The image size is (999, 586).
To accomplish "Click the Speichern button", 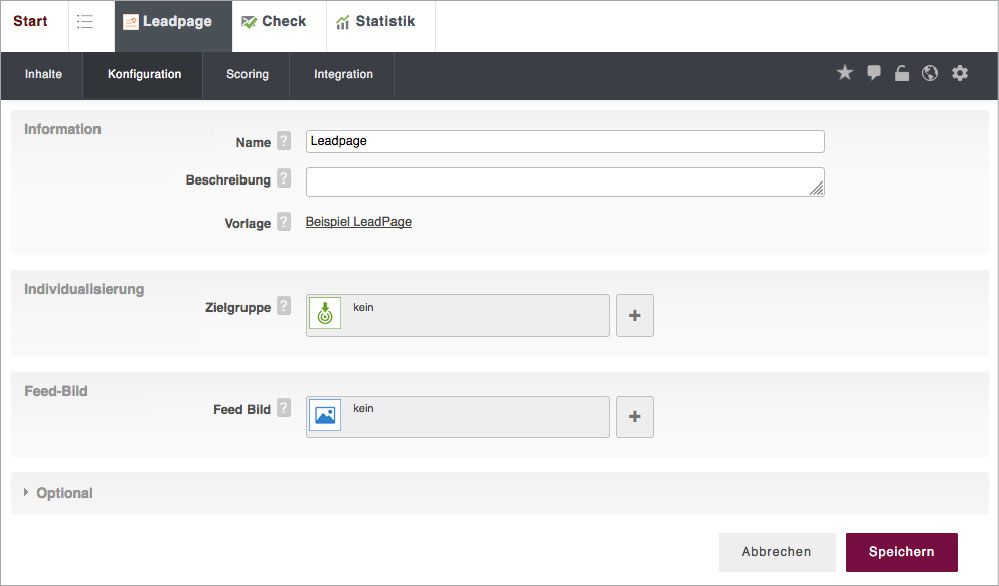I will [901, 552].
